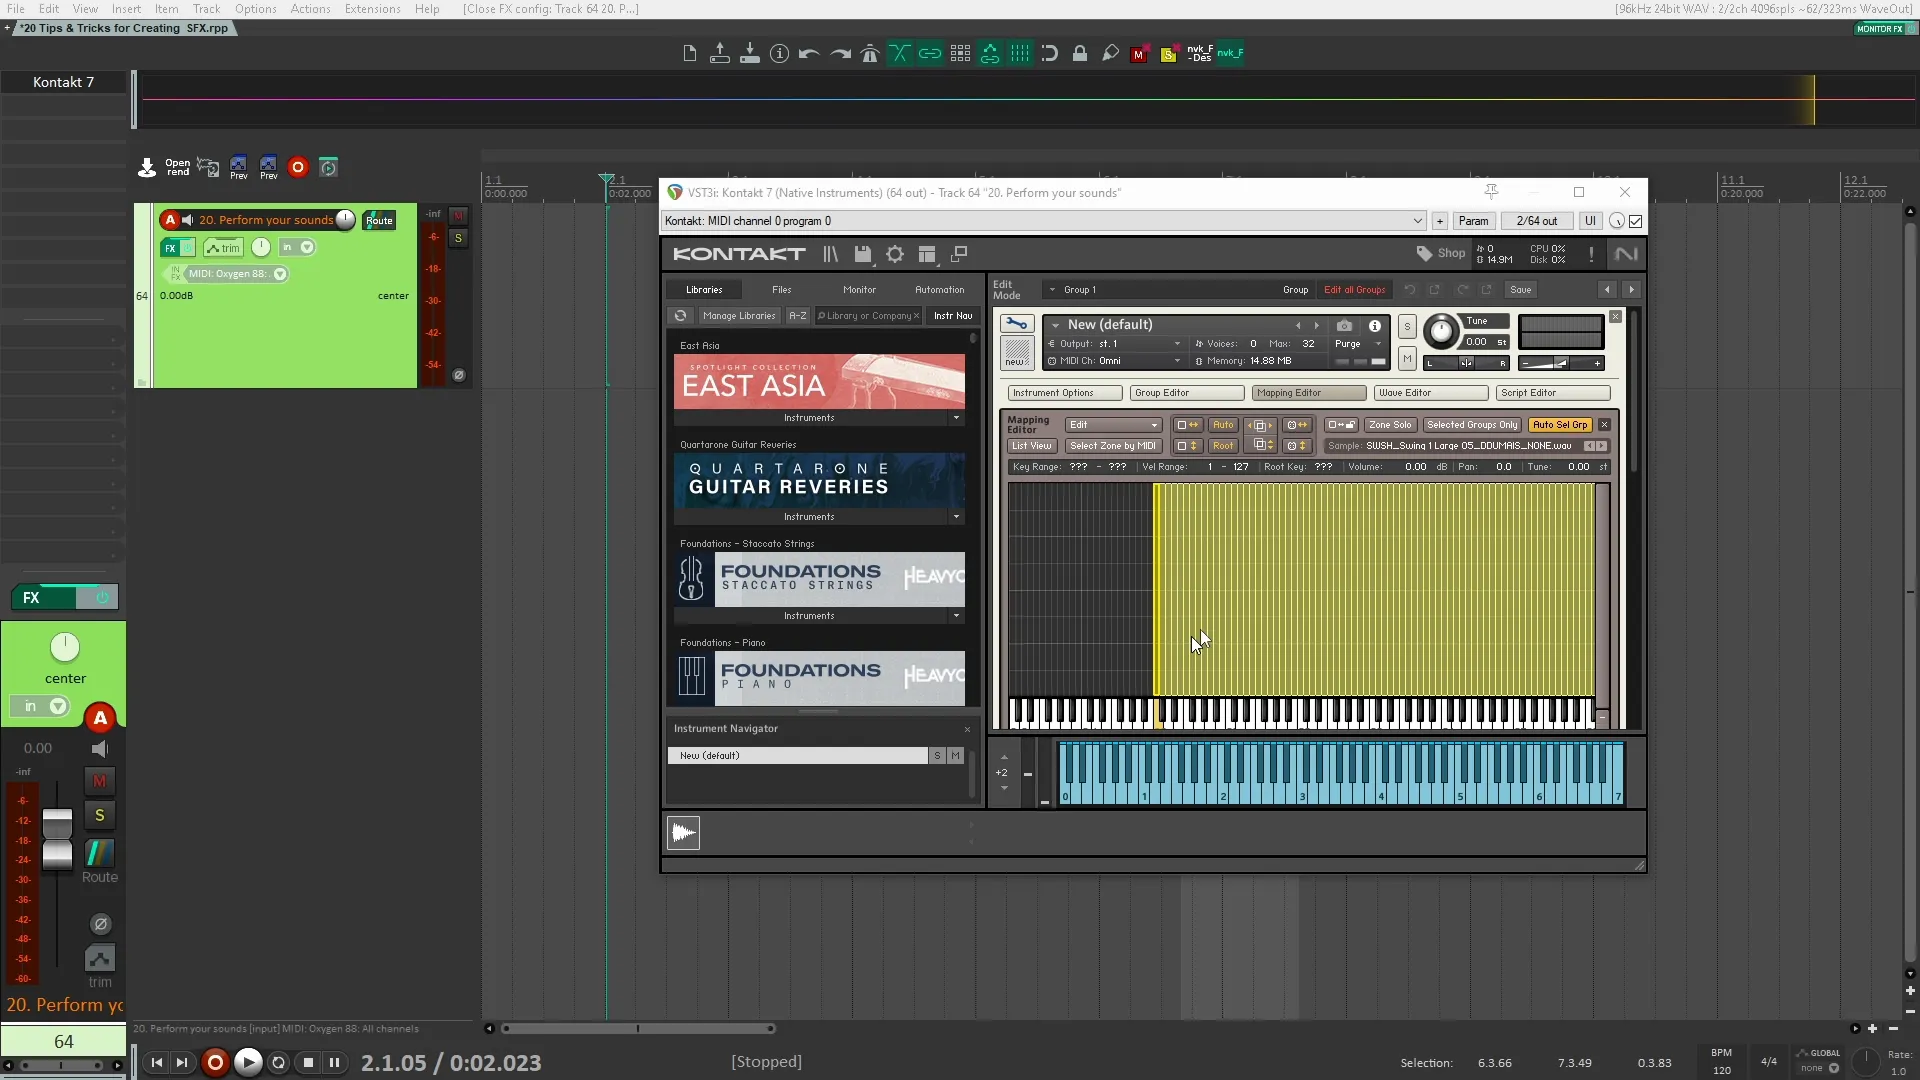Viewport: 1920px width, 1080px height.
Task: Toggle the ripple editing icon
Action: pos(990,54)
